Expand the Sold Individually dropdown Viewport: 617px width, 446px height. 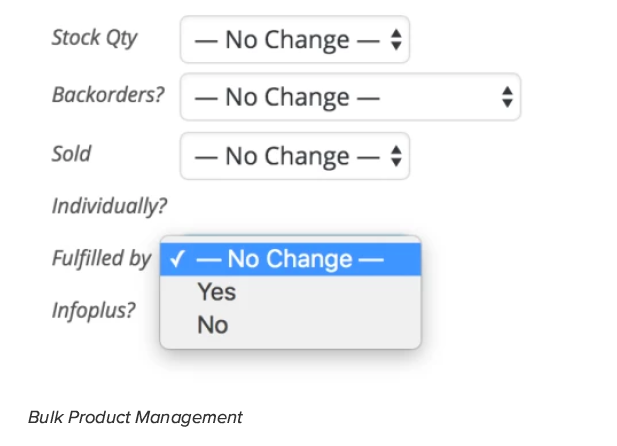click(x=295, y=156)
